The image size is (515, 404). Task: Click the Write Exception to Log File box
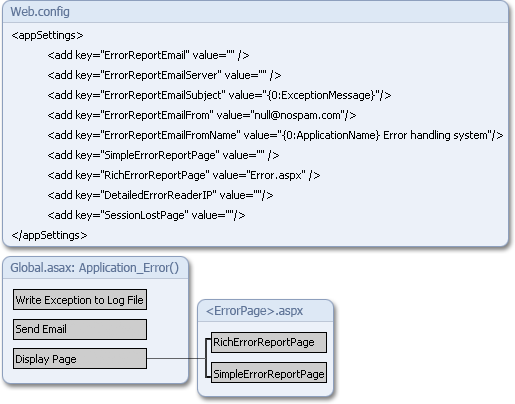tap(80, 300)
